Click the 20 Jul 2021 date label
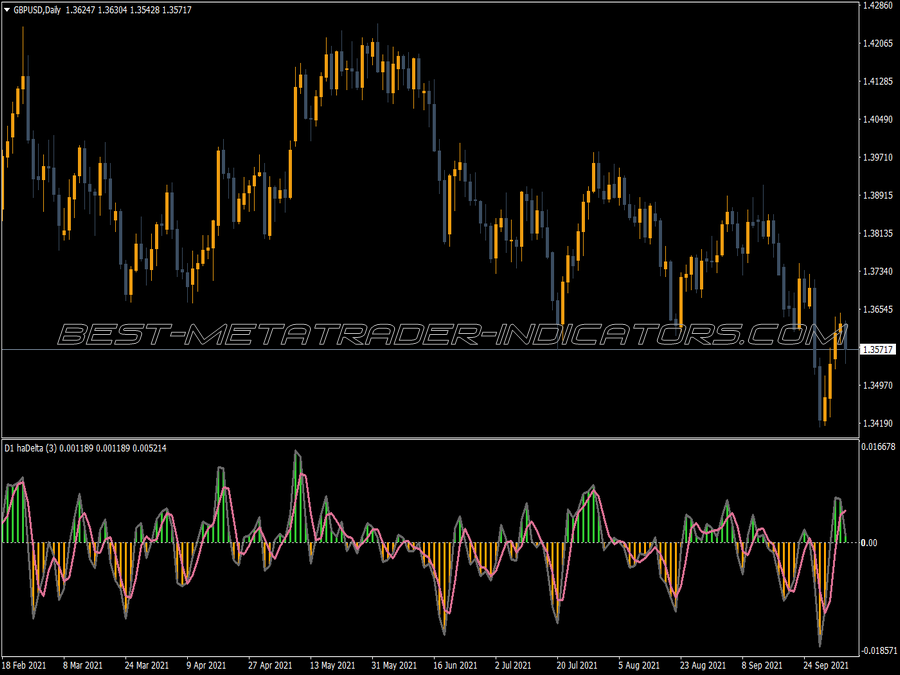This screenshot has height=675, width=900. [577, 666]
